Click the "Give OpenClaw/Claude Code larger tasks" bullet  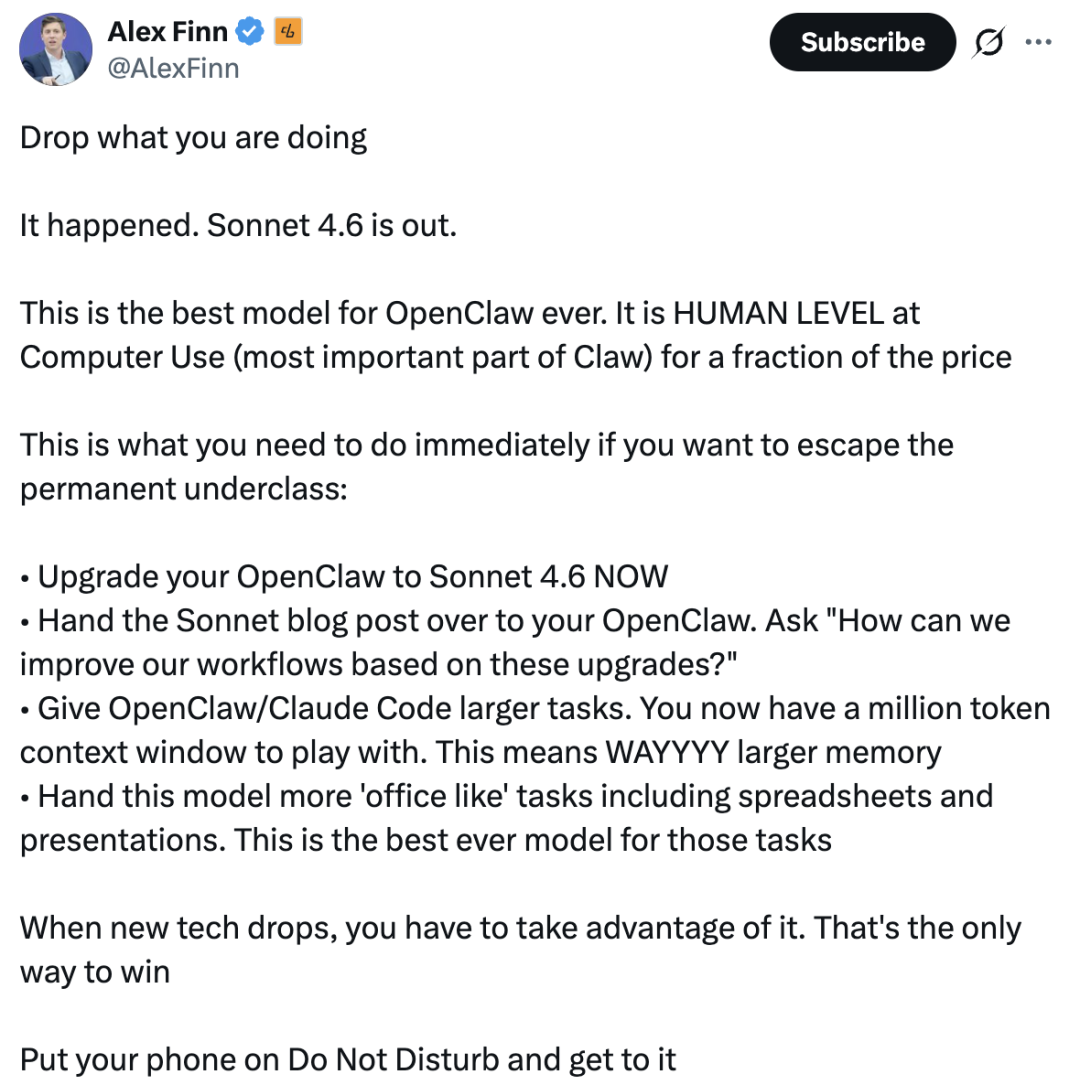click(x=330, y=709)
